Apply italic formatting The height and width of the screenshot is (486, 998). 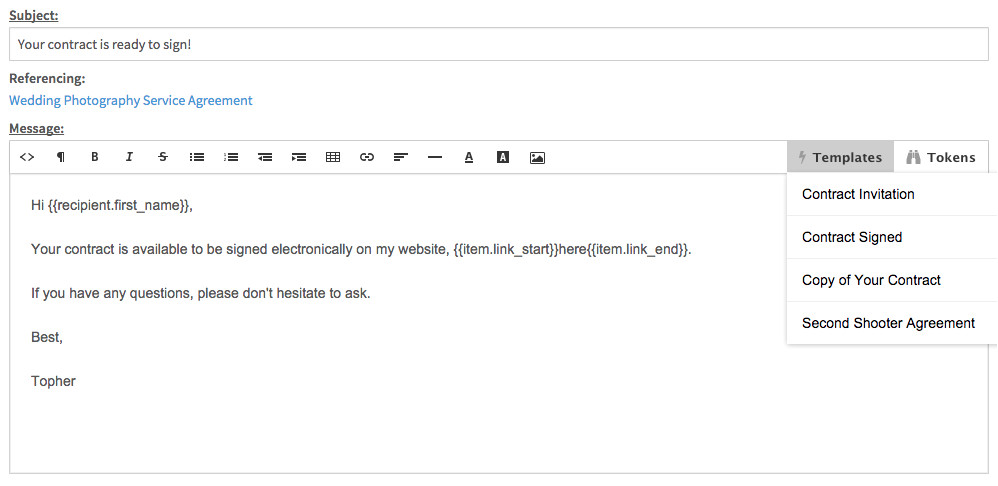[x=129, y=157]
